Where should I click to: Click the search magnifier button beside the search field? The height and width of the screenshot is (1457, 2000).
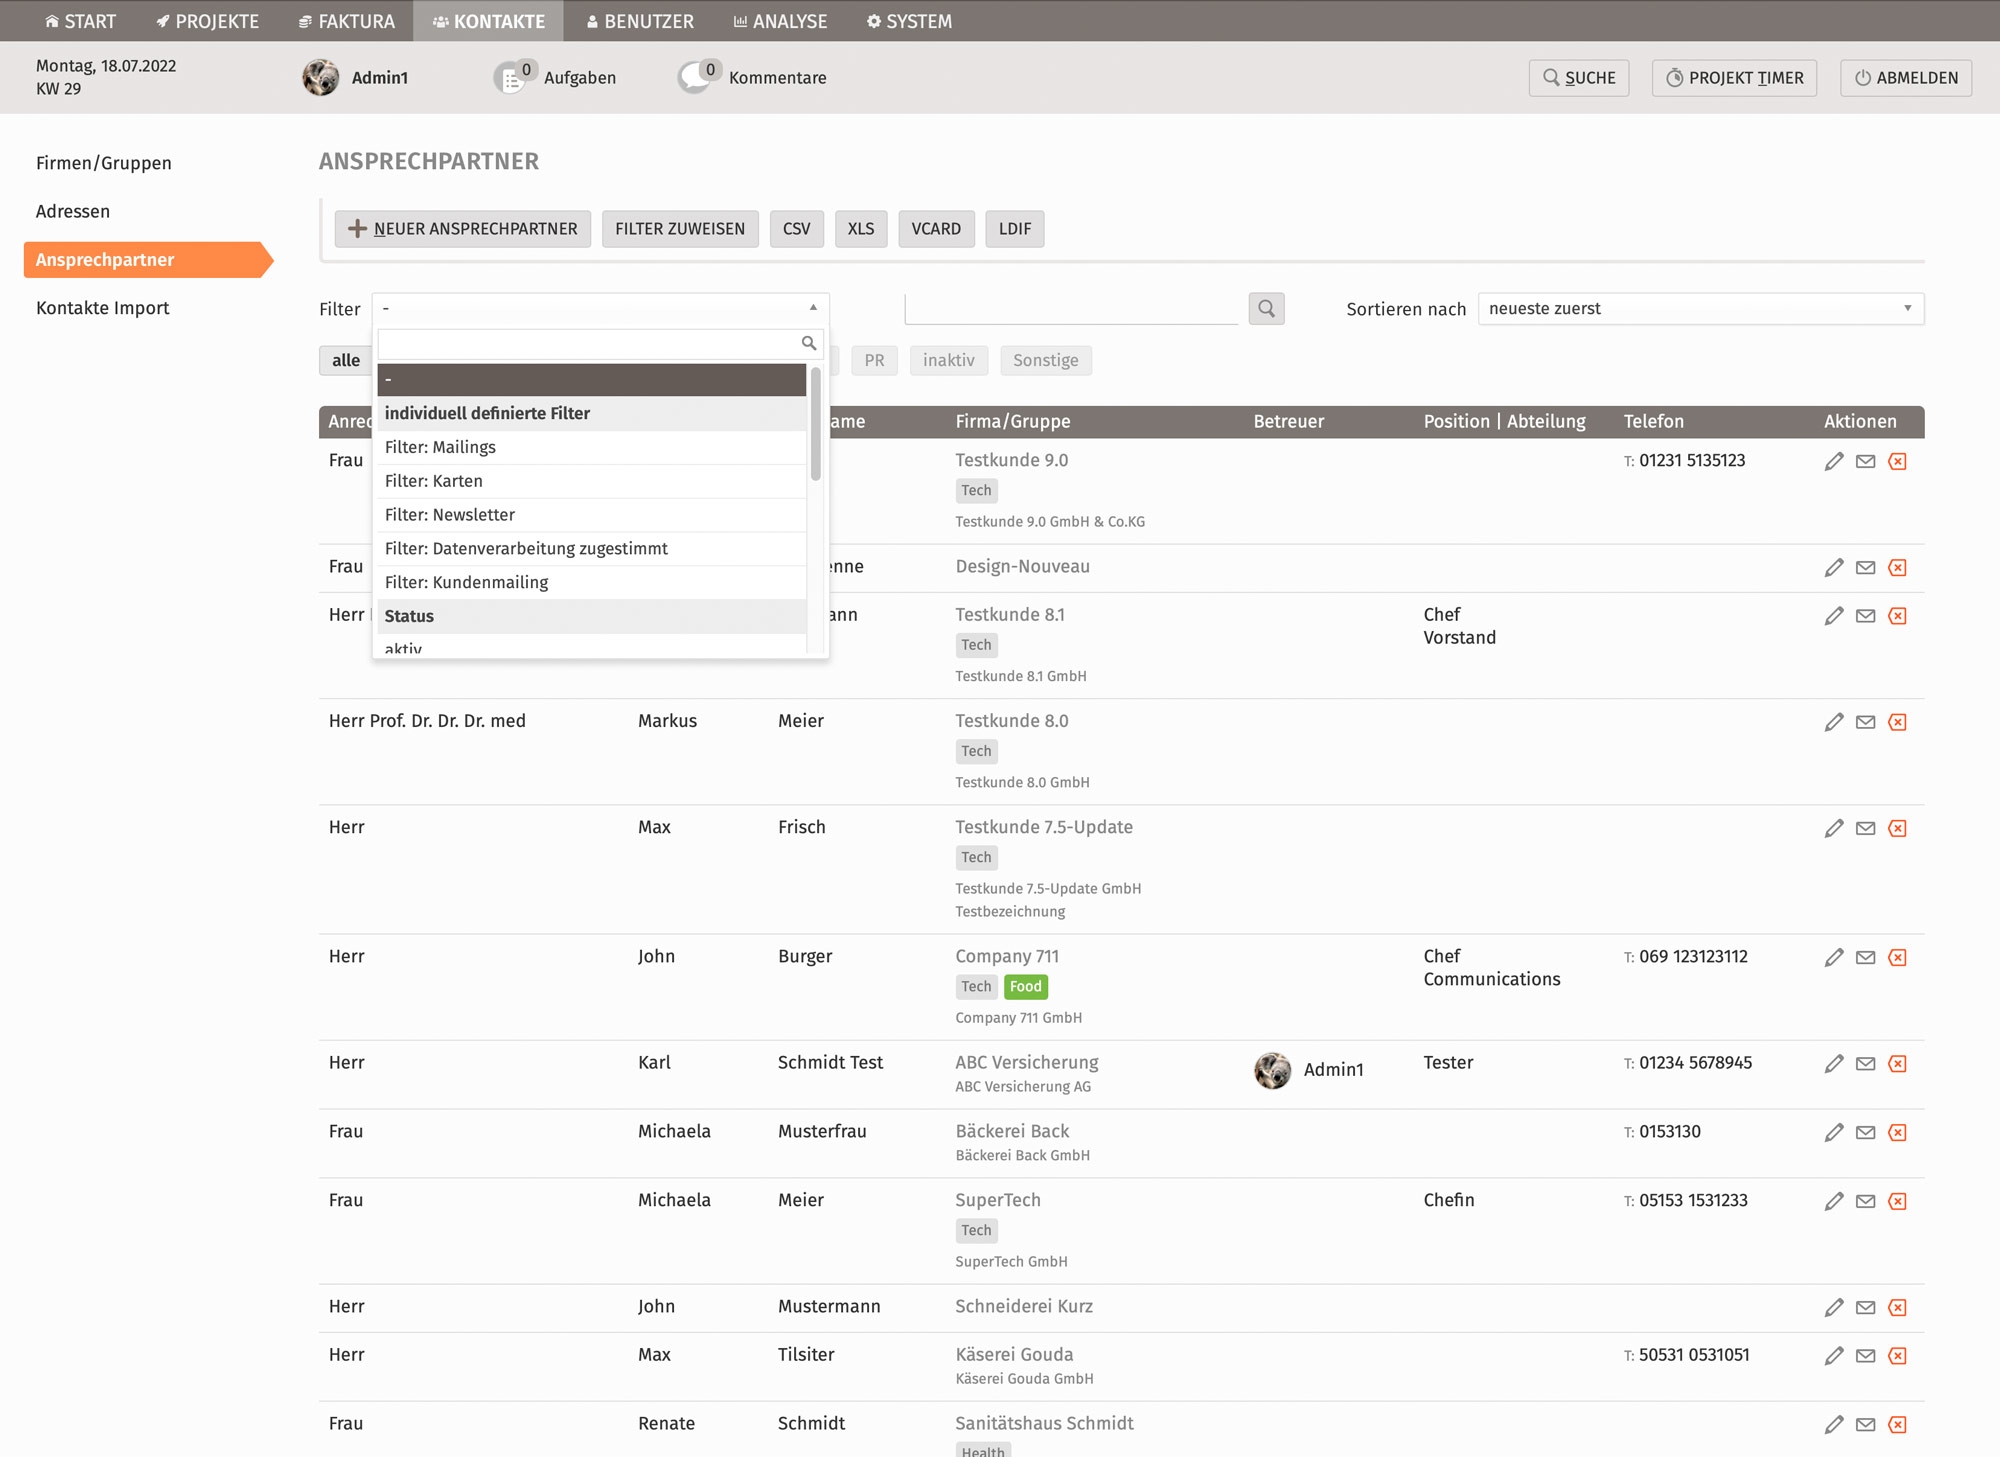[x=1266, y=309]
